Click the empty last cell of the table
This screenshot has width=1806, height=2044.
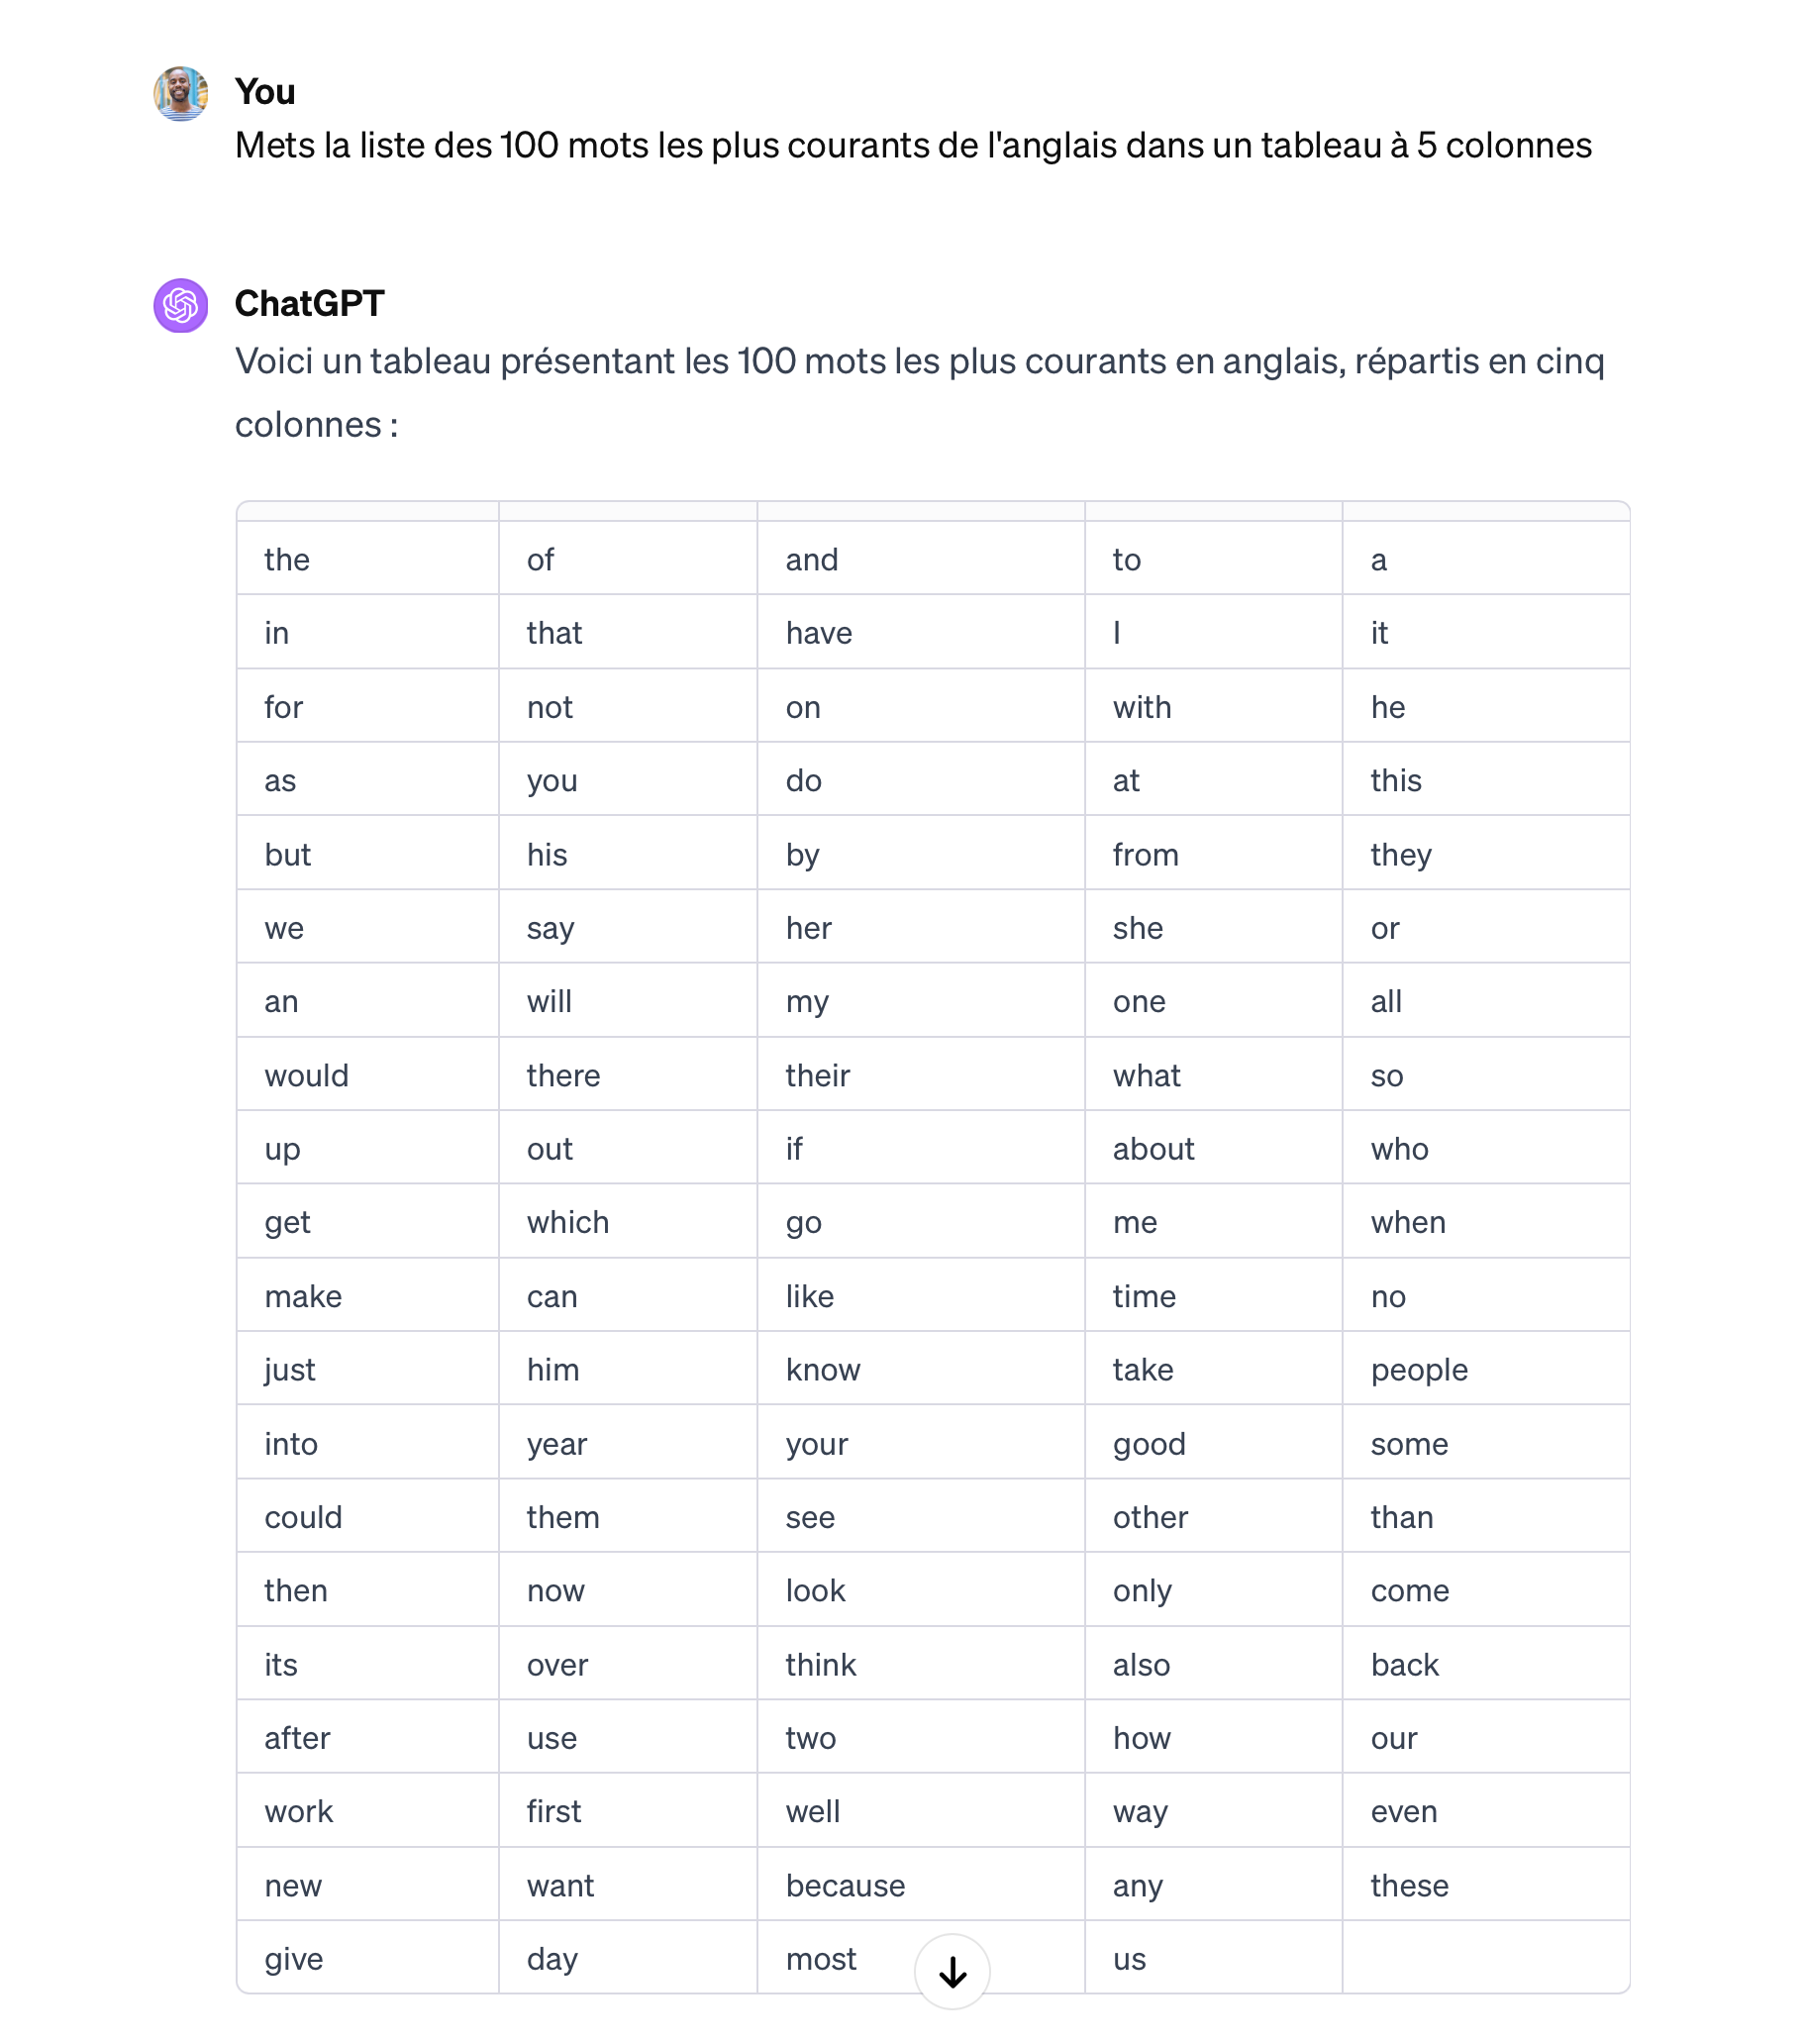[1485, 1957]
